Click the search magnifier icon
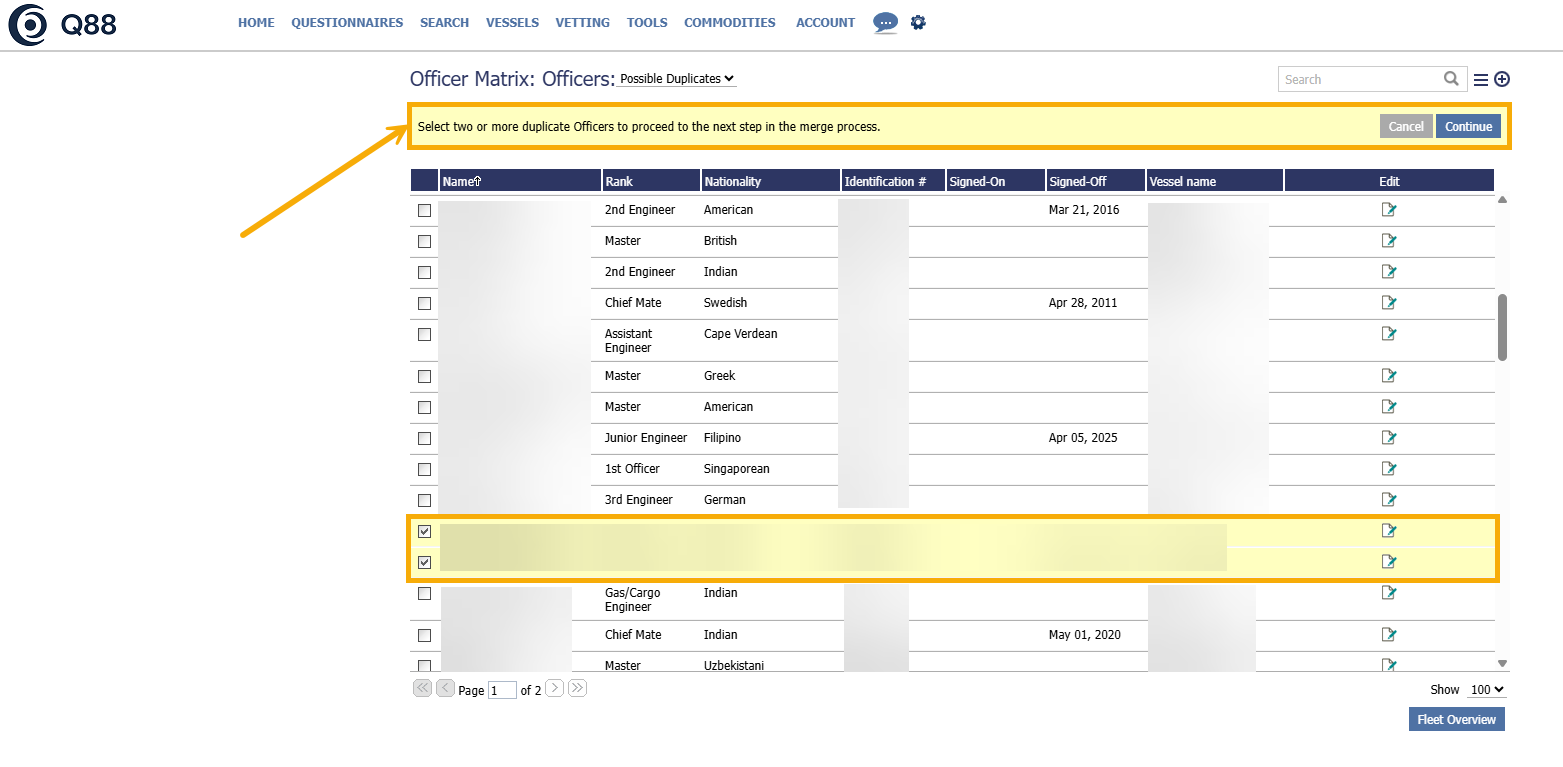The width and height of the screenshot is (1563, 767). pyautogui.click(x=1451, y=79)
